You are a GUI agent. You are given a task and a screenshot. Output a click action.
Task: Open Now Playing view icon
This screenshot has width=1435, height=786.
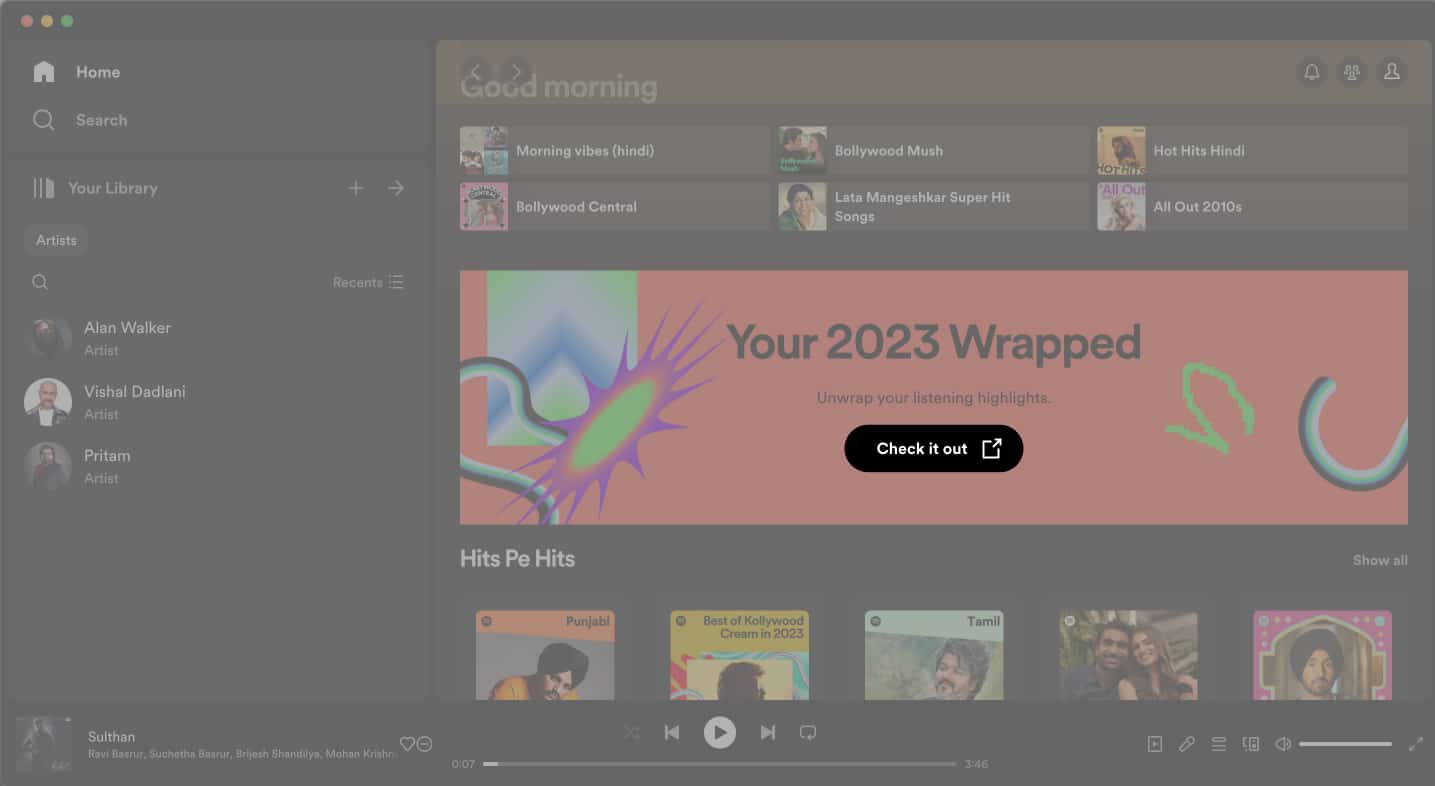coord(1155,744)
